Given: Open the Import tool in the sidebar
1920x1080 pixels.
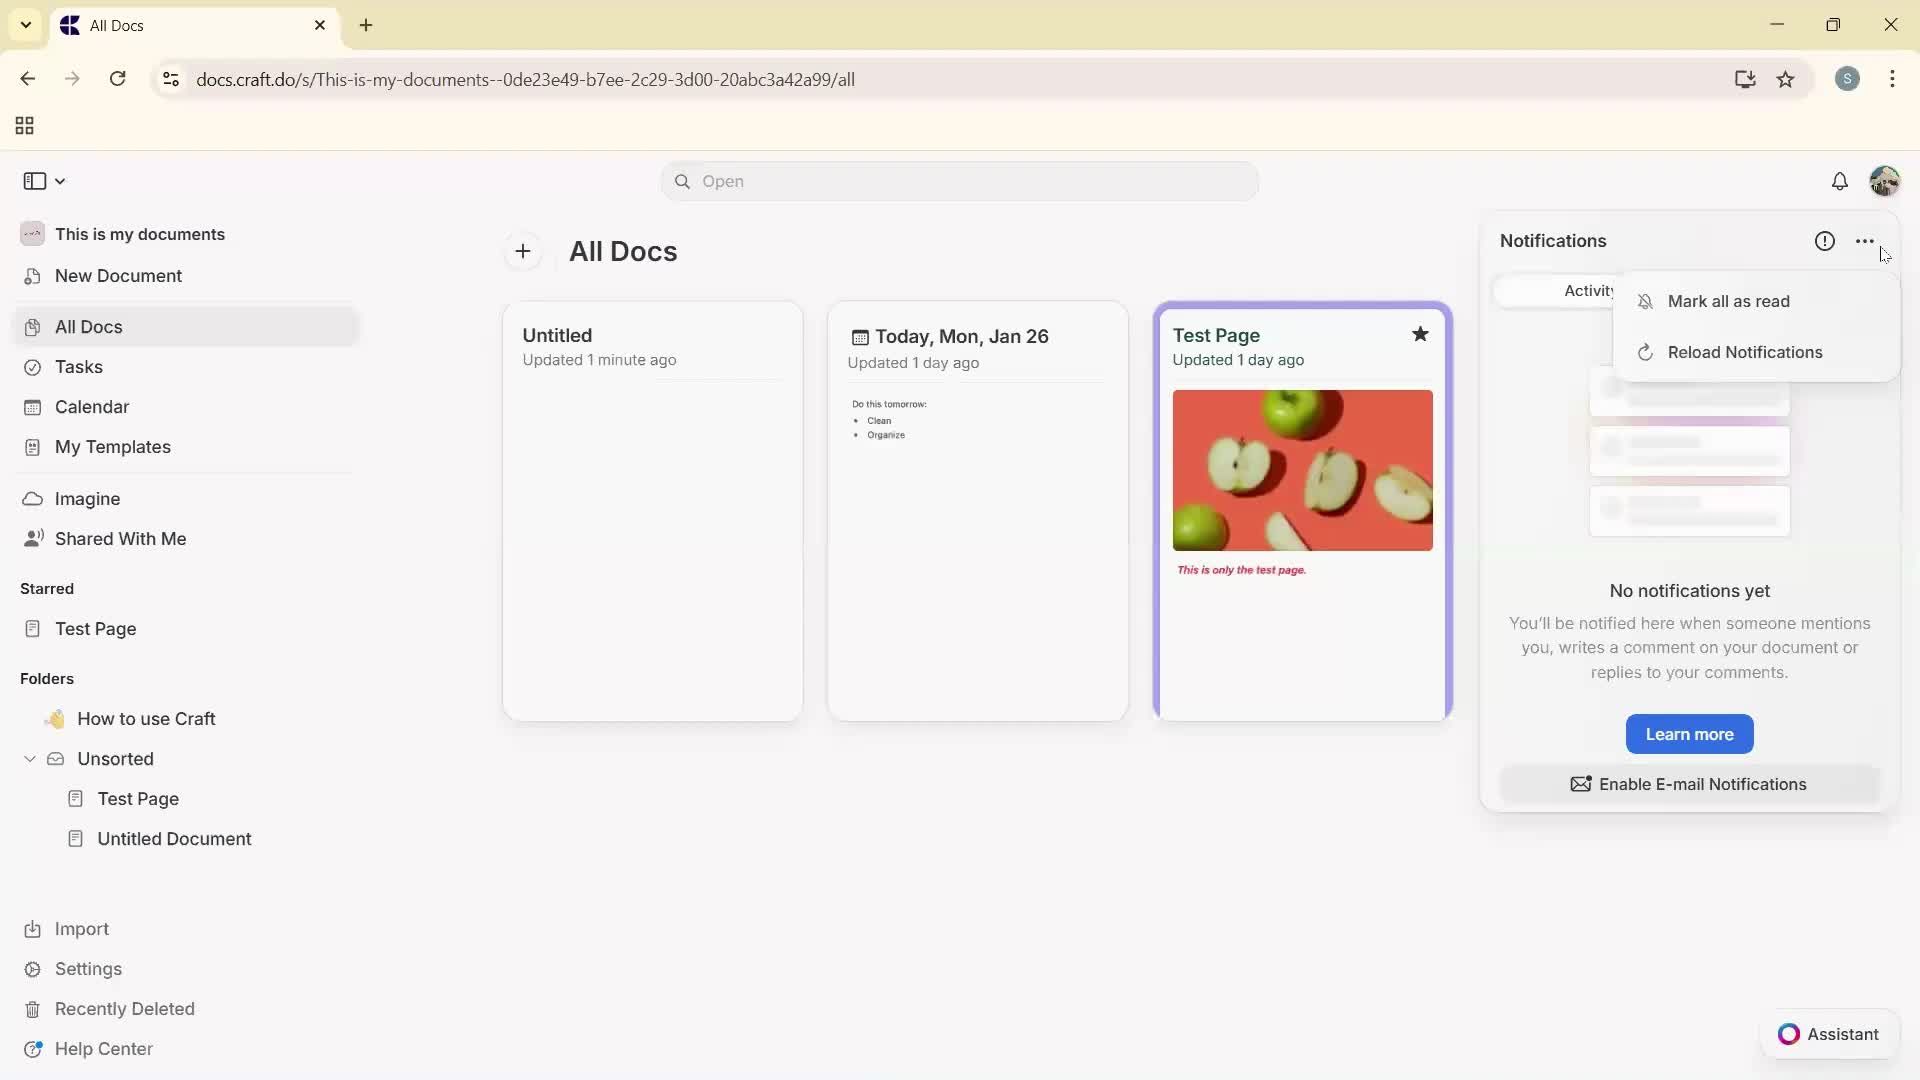Looking at the screenshot, I should (82, 928).
